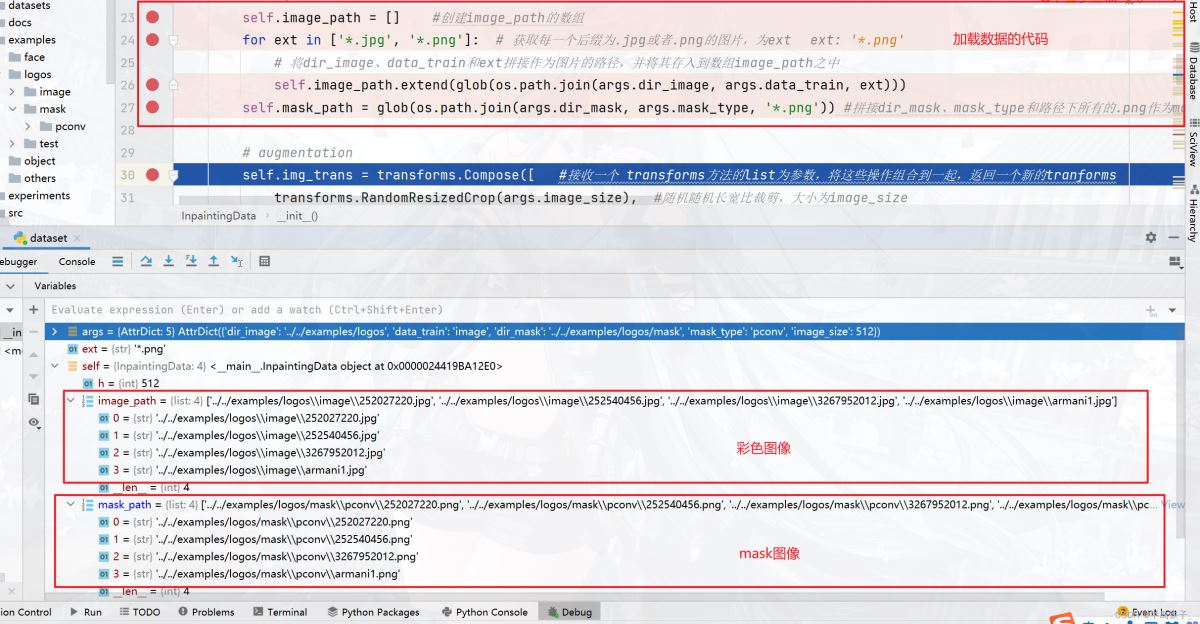1200x624 pixels.
Task: Select the experiments folder in project tree
Action: 39,196
